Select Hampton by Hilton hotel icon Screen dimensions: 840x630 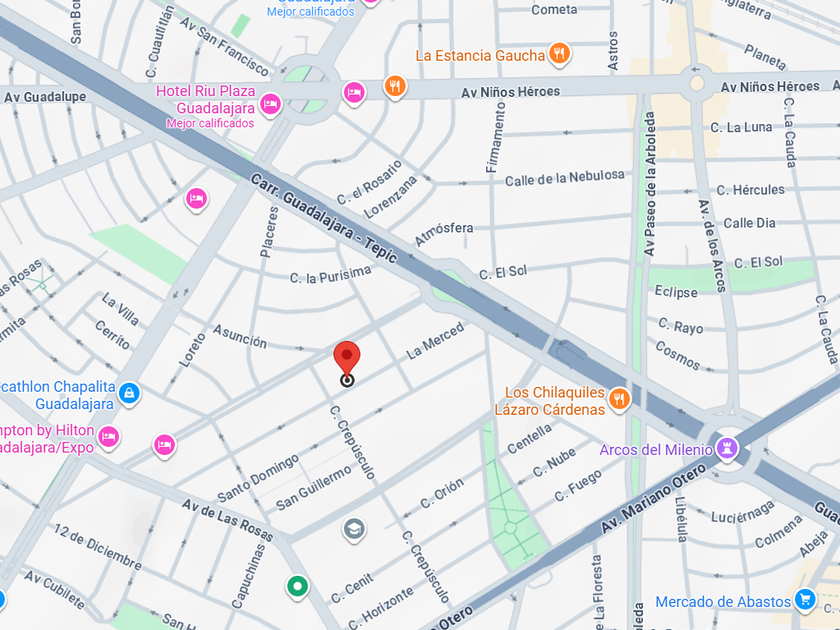click(109, 437)
